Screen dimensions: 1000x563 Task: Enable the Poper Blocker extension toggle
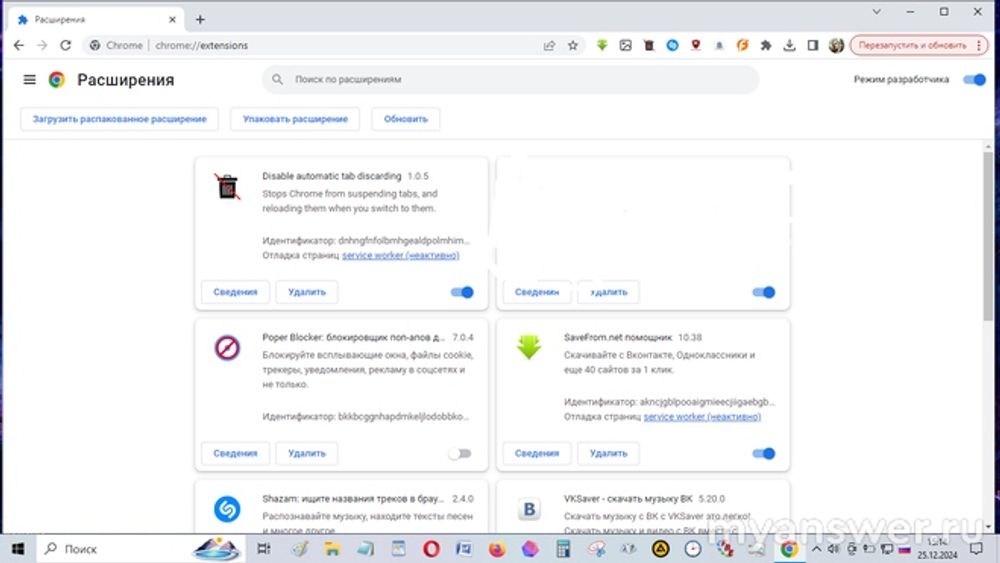[459, 453]
